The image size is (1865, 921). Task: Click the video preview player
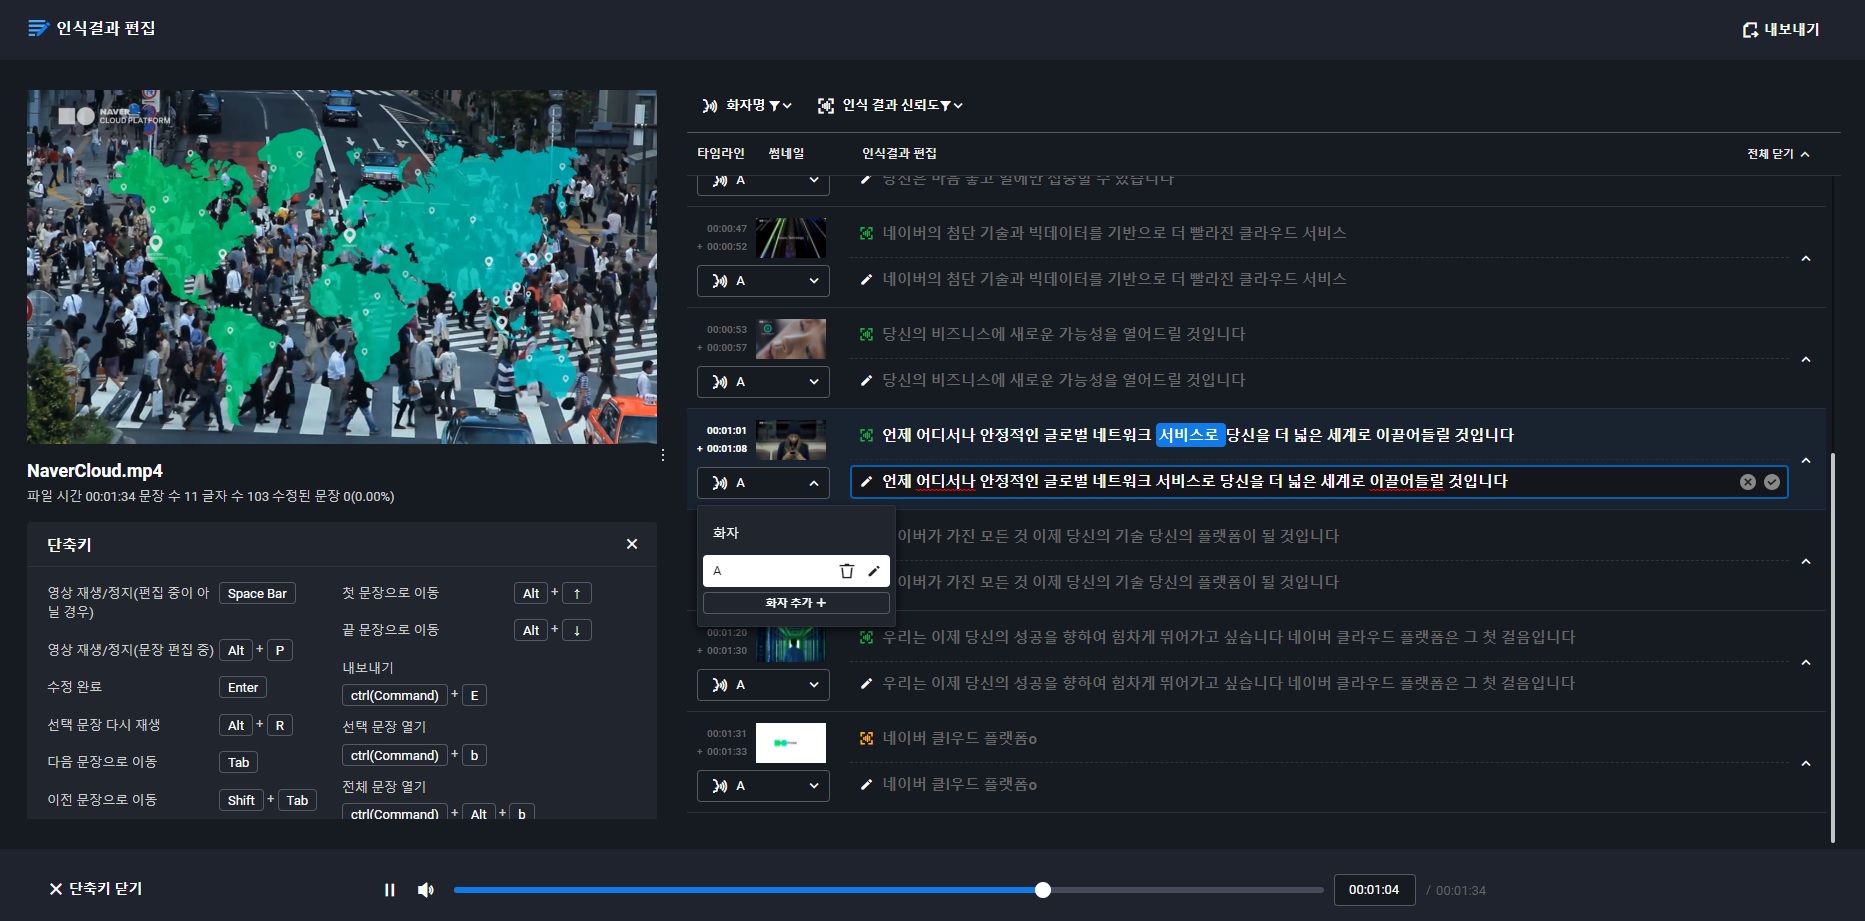[x=342, y=267]
